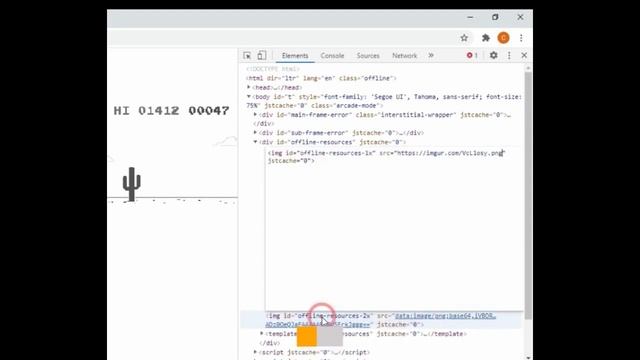Open the Chrome profile avatar

click(503, 38)
